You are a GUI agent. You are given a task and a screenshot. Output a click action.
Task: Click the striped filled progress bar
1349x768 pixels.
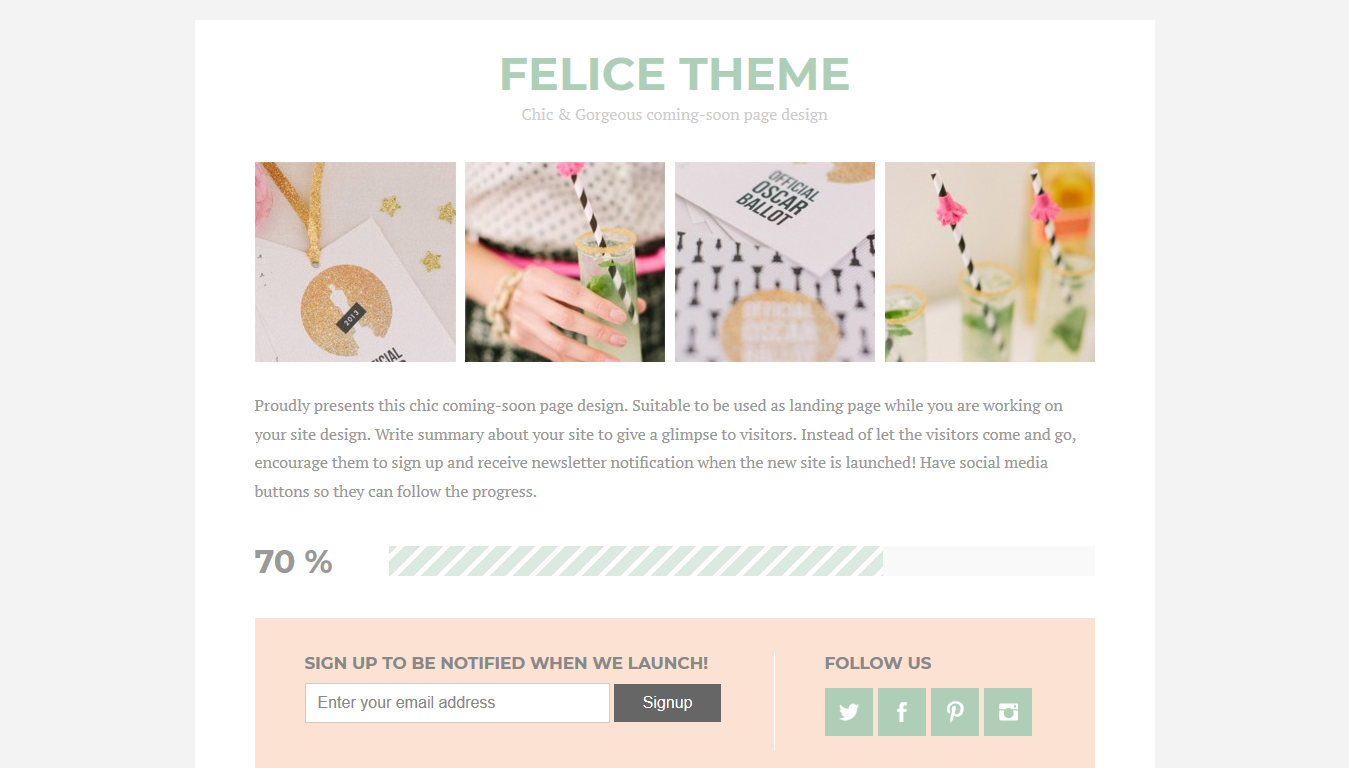coord(636,561)
